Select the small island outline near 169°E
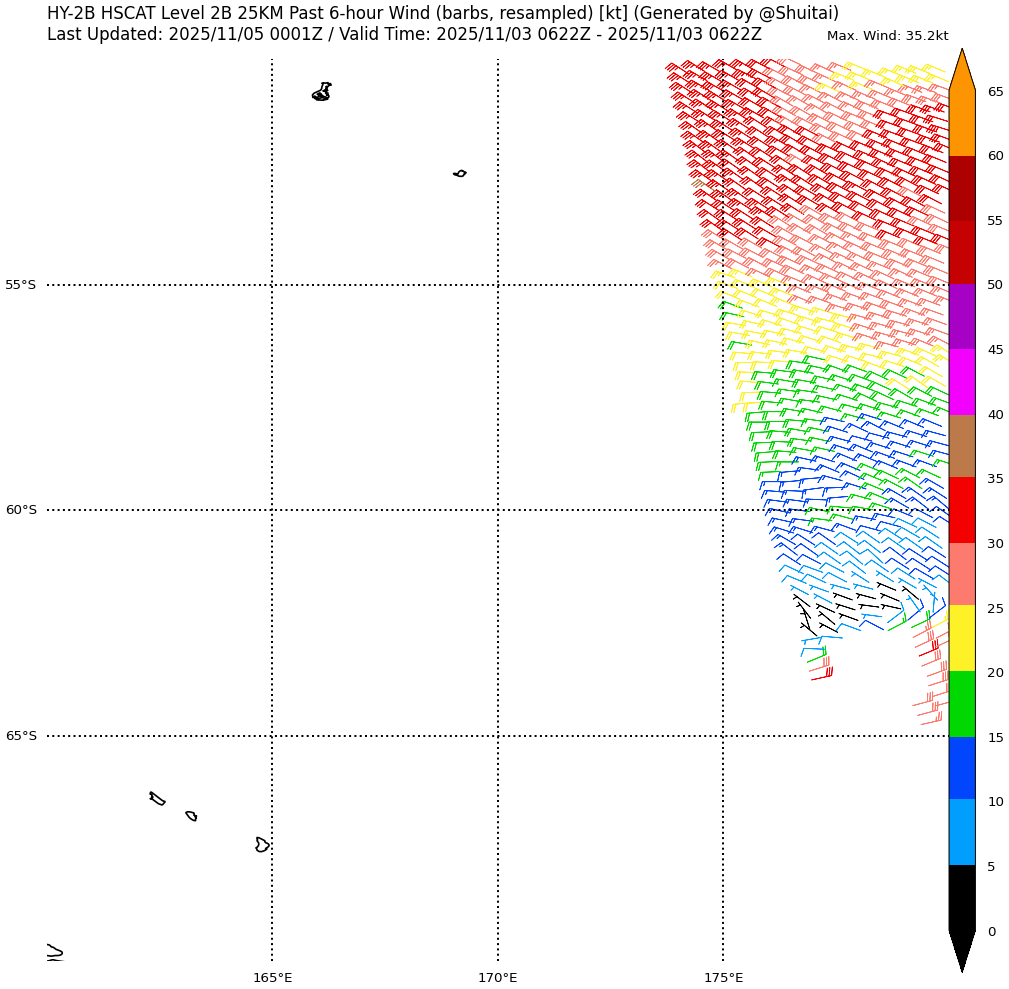 click(x=459, y=173)
